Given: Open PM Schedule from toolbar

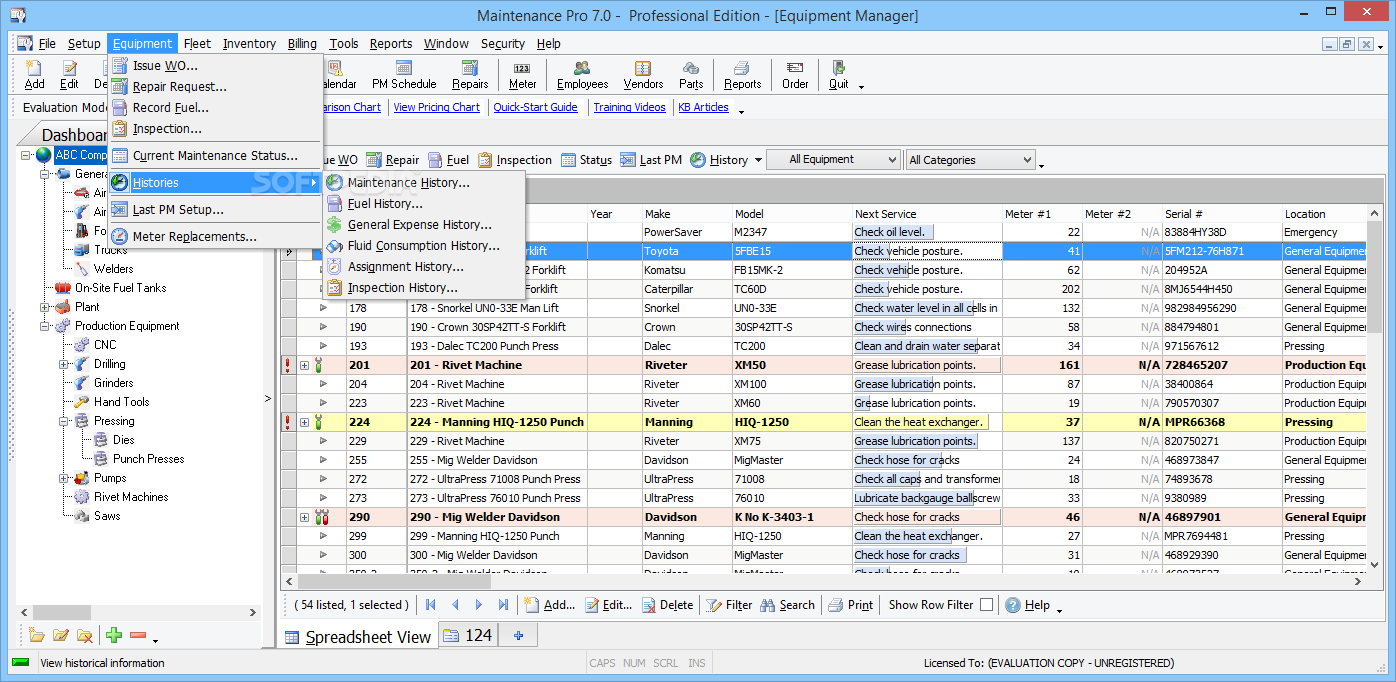Looking at the screenshot, I should point(404,75).
